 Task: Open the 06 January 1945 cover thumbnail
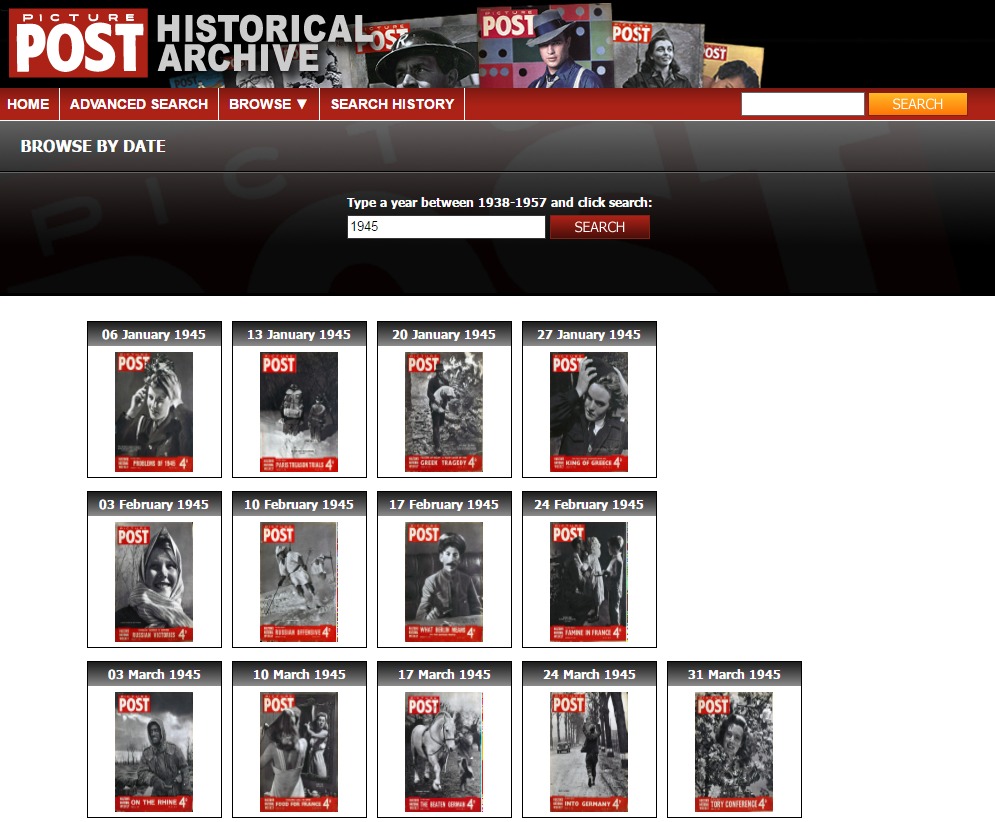tap(154, 412)
